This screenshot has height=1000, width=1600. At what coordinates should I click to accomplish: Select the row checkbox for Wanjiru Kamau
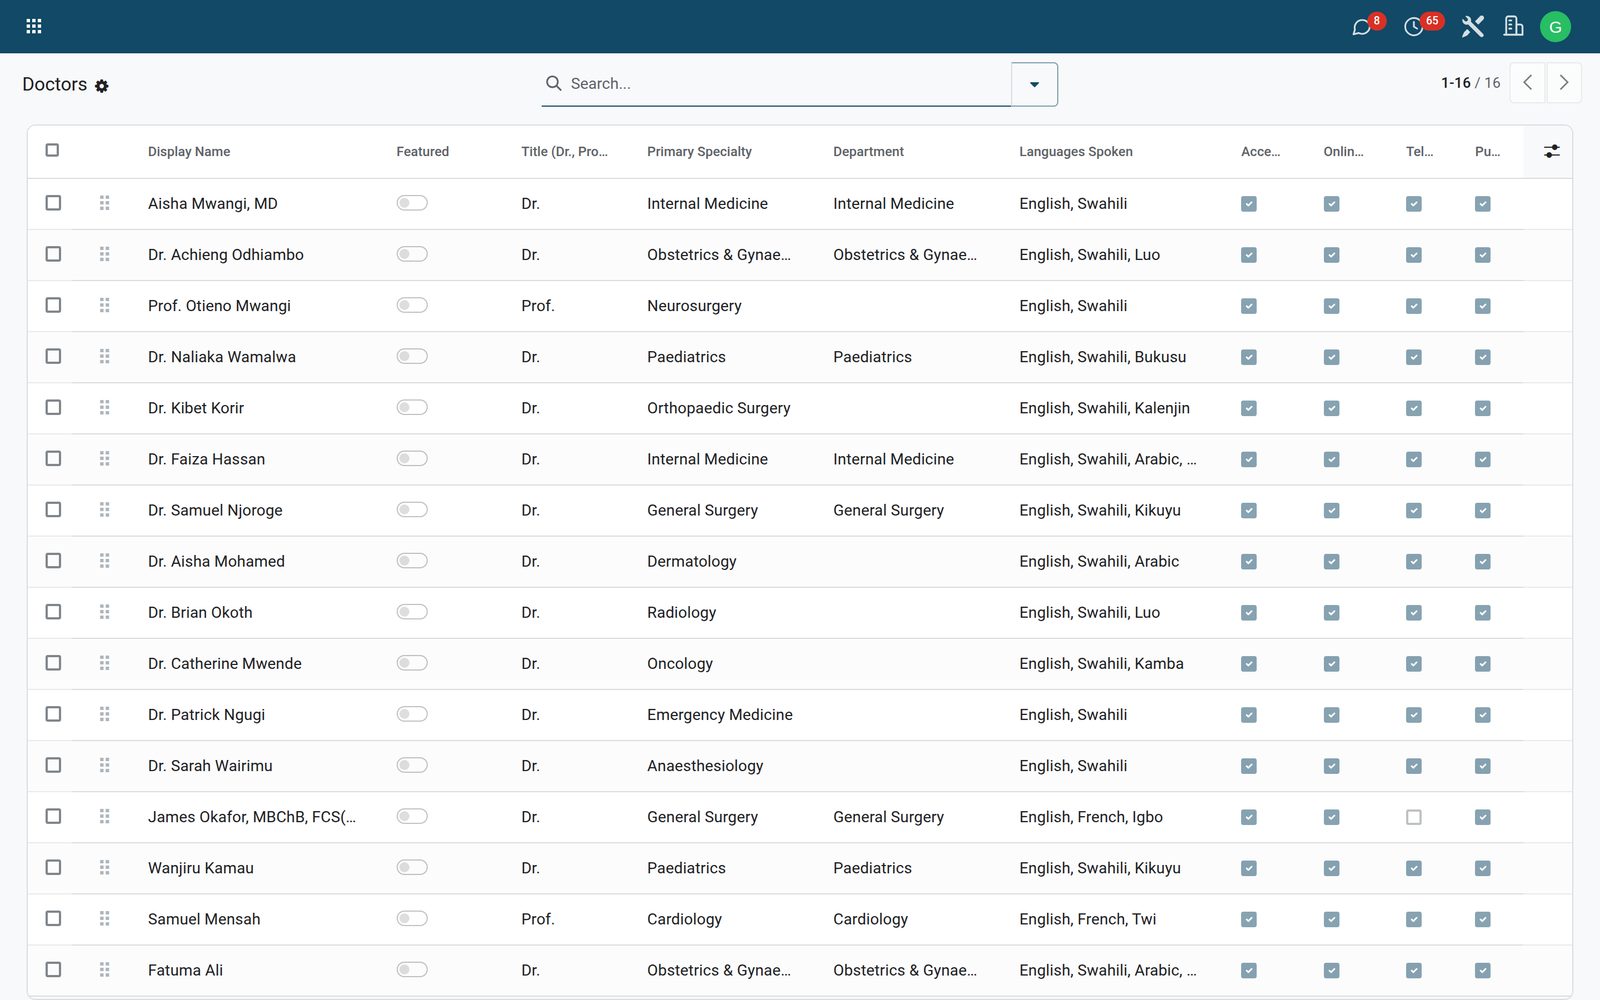[x=53, y=867]
